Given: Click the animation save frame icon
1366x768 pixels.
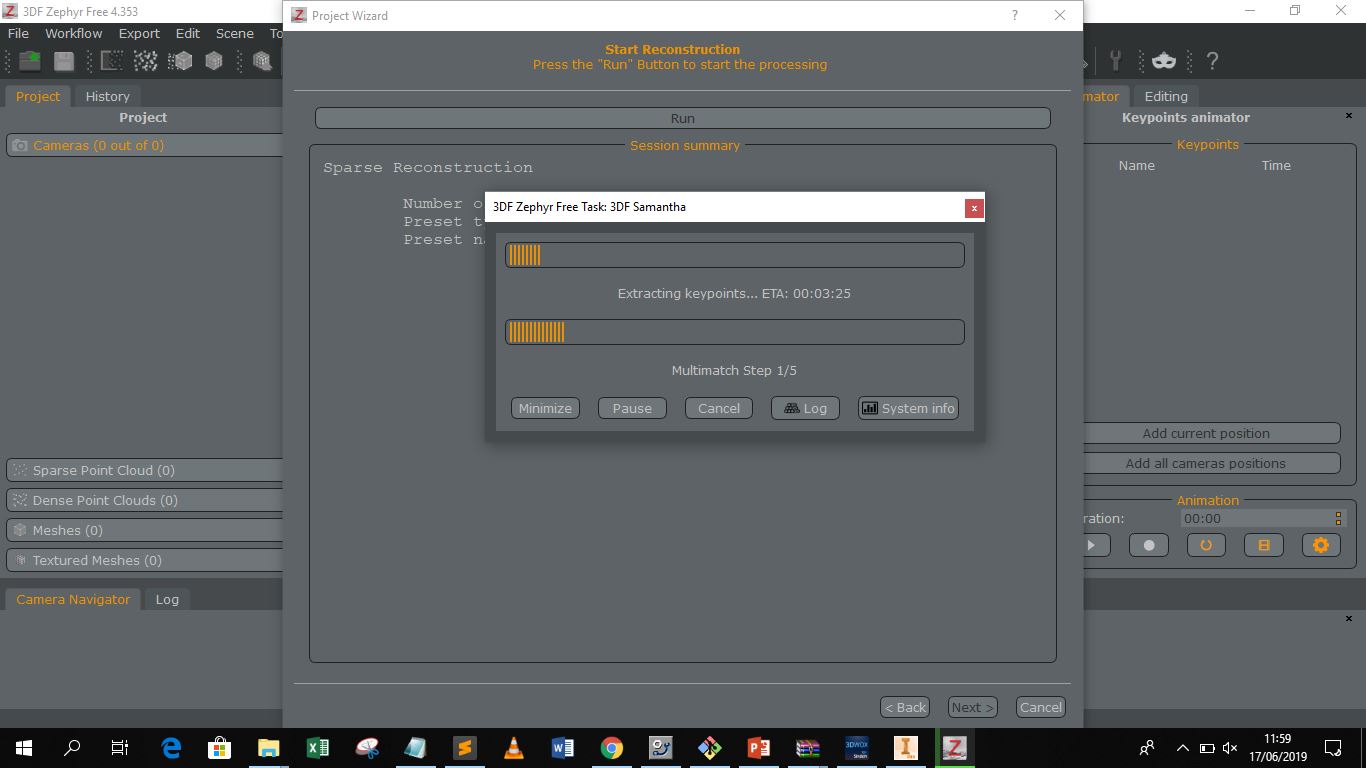Looking at the screenshot, I should 1264,545.
